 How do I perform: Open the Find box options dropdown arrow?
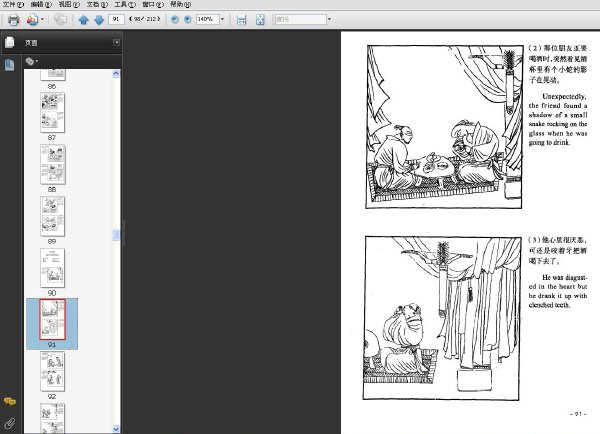pyautogui.click(x=329, y=19)
